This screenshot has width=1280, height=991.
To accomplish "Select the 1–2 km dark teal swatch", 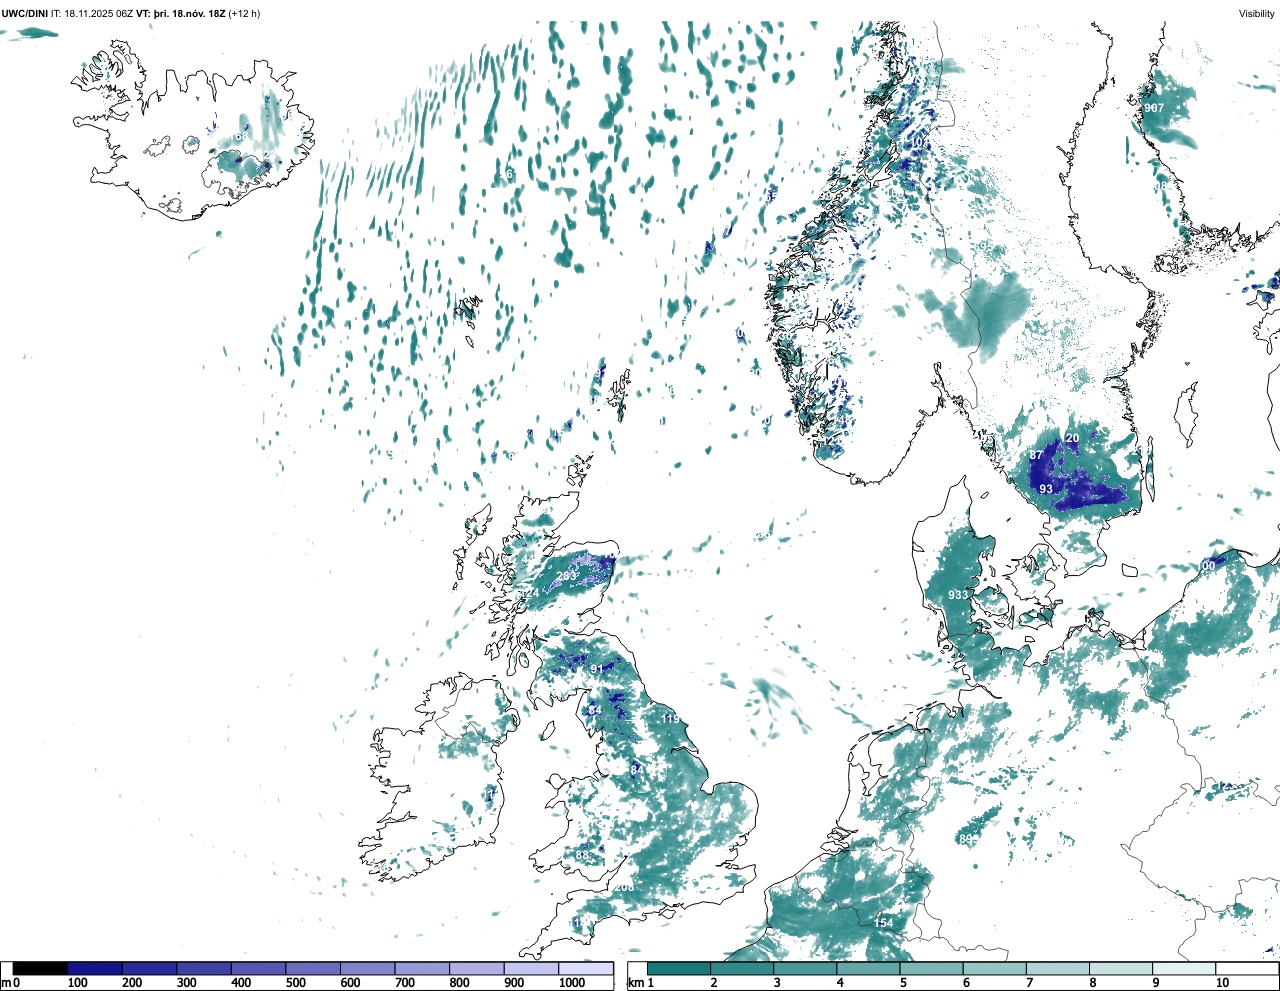I will pyautogui.click(x=679, y=968).
